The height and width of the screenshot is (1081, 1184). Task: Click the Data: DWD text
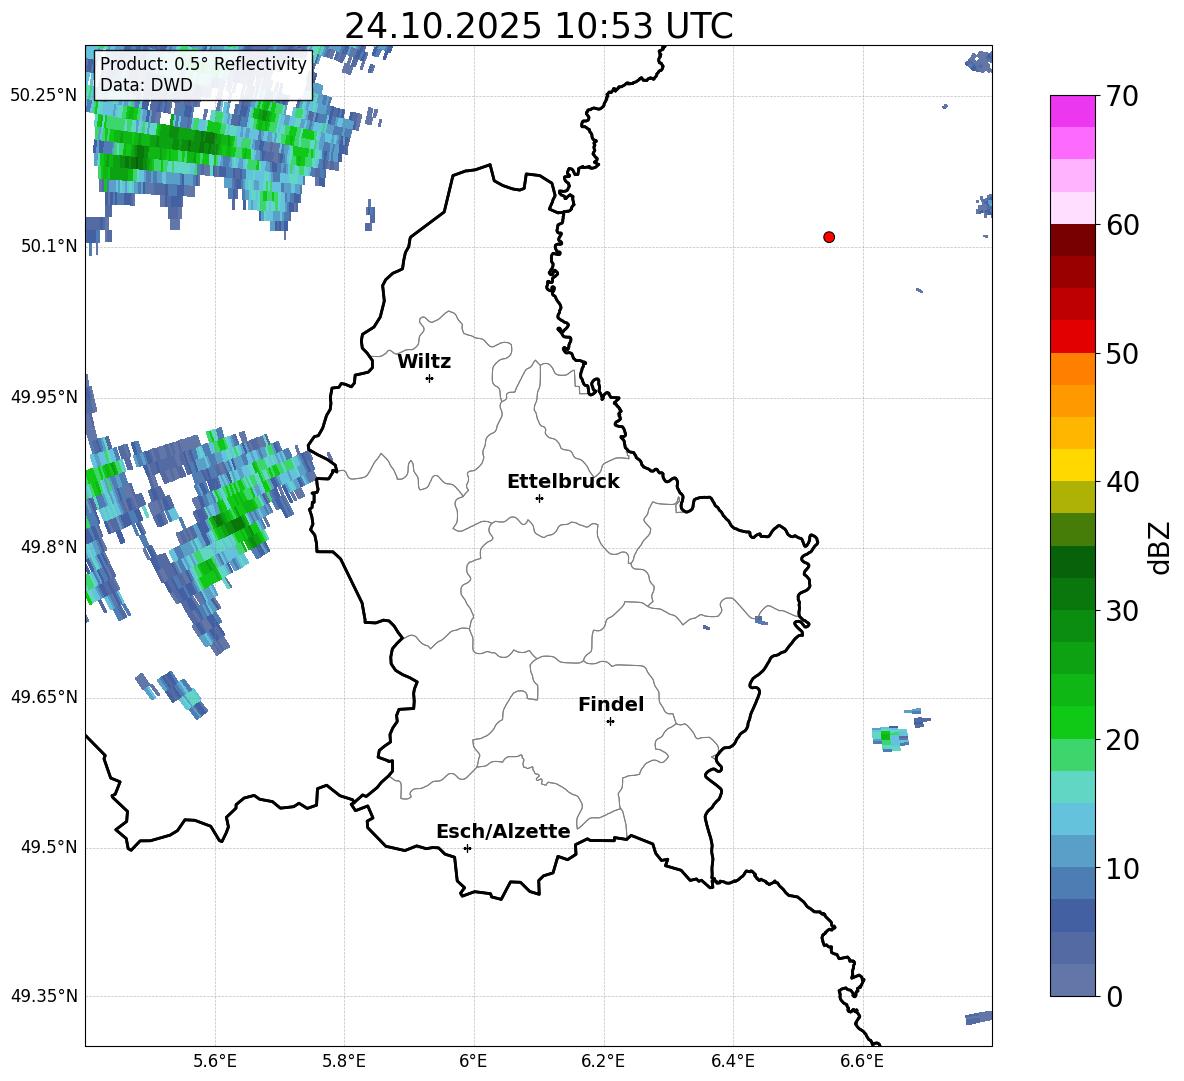tap(146, 85)
